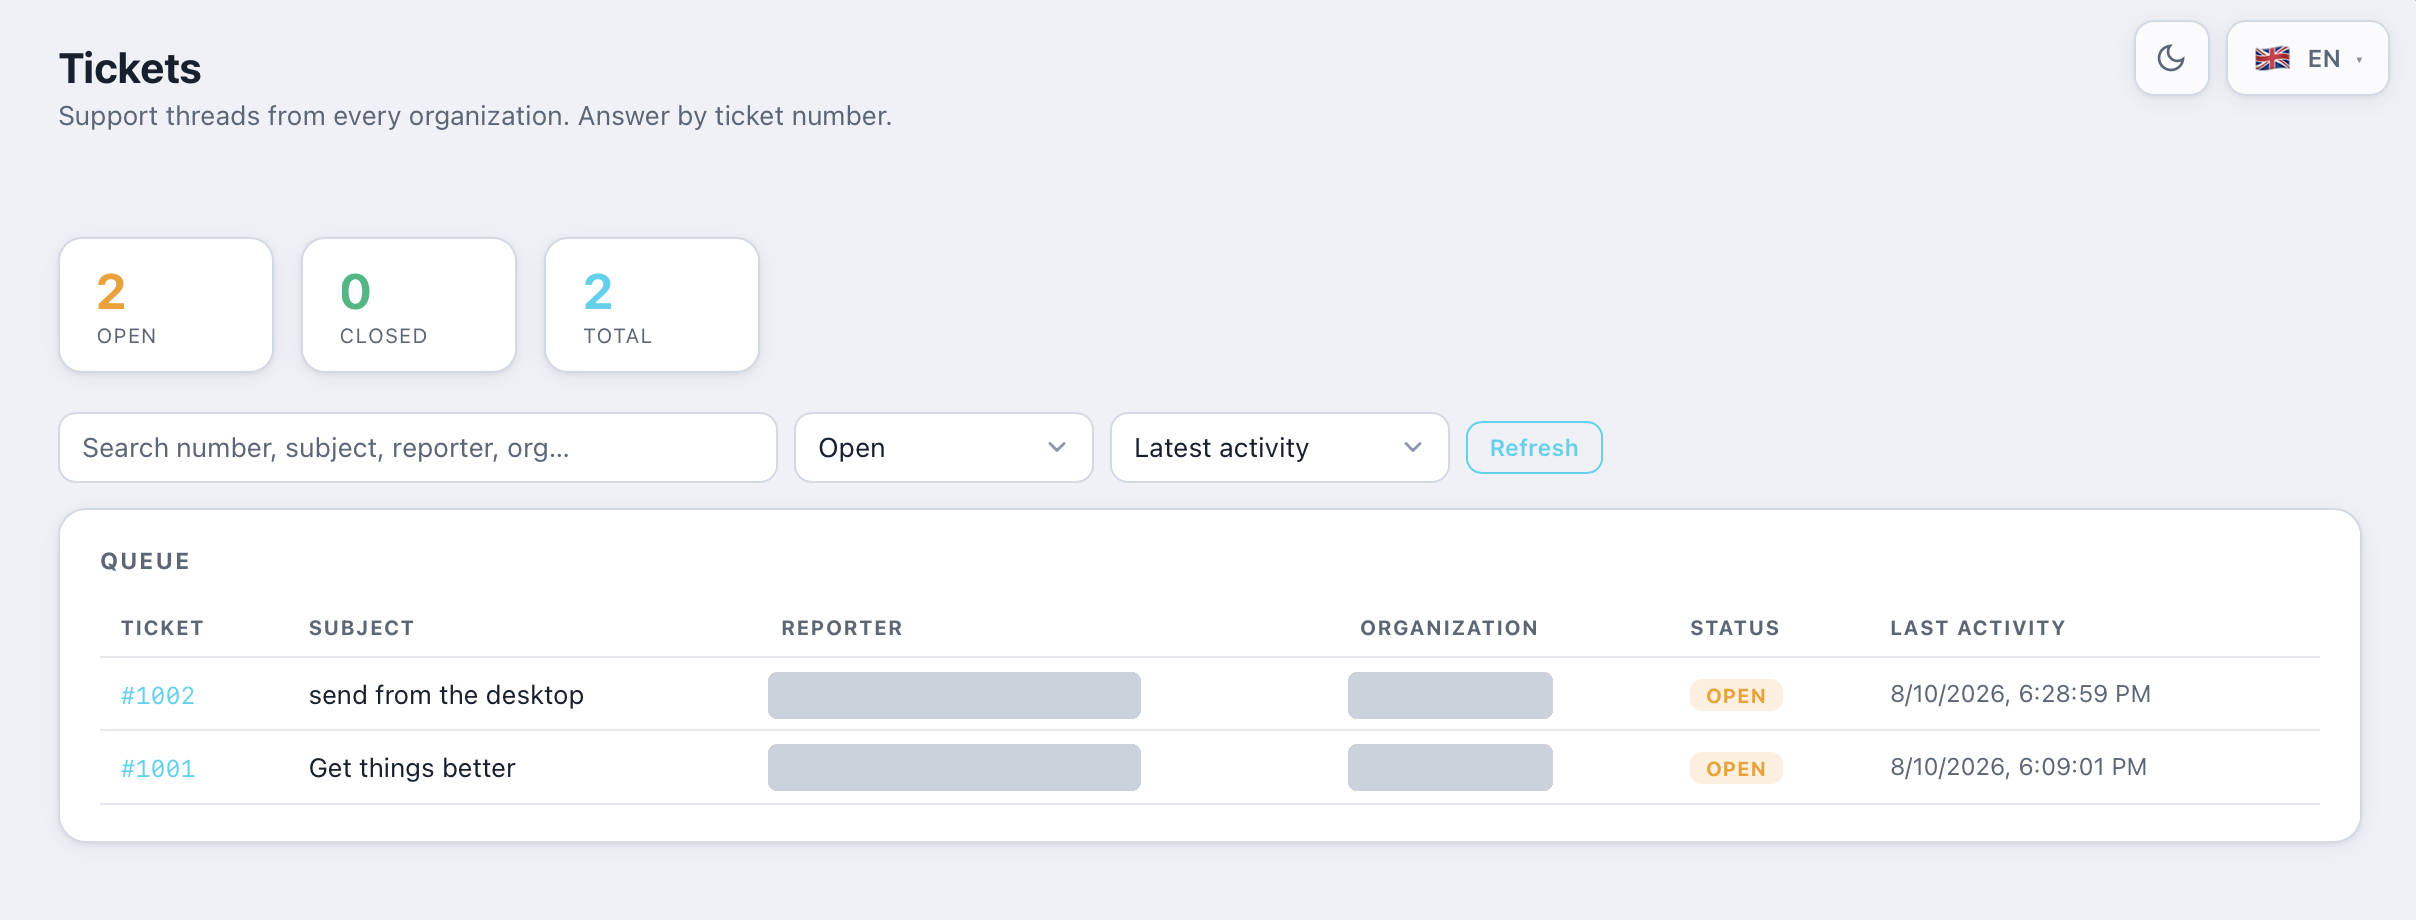Click the Status column header
2416x920 pixels.
point(1735,628)
